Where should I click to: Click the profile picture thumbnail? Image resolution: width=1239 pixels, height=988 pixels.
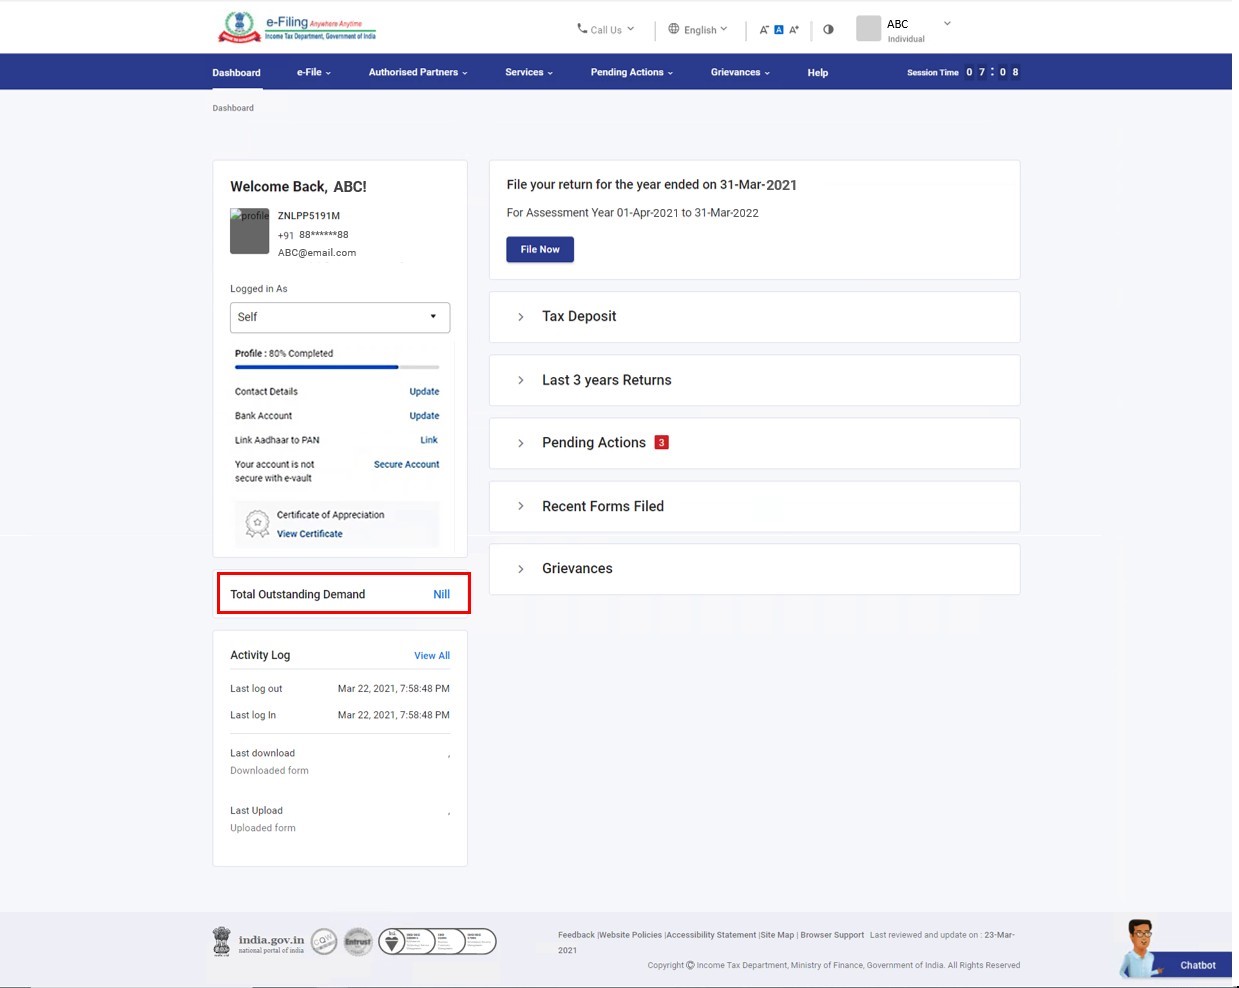(x=249, y=231)
